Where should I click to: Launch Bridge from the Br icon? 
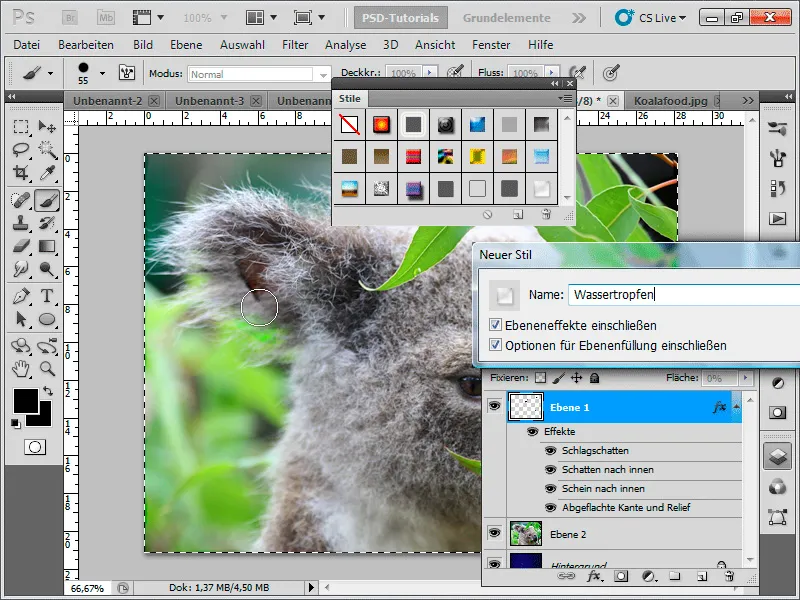click(70, 18)
